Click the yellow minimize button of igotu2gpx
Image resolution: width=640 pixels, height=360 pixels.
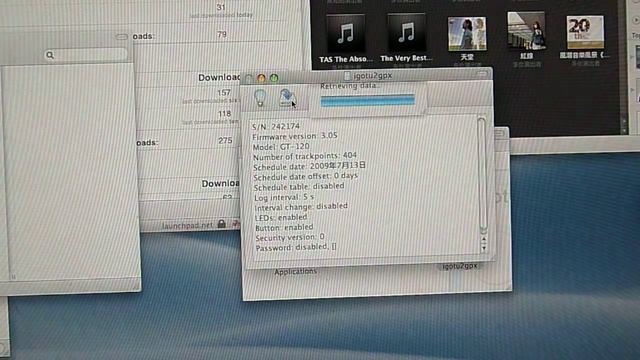point(261,78)
